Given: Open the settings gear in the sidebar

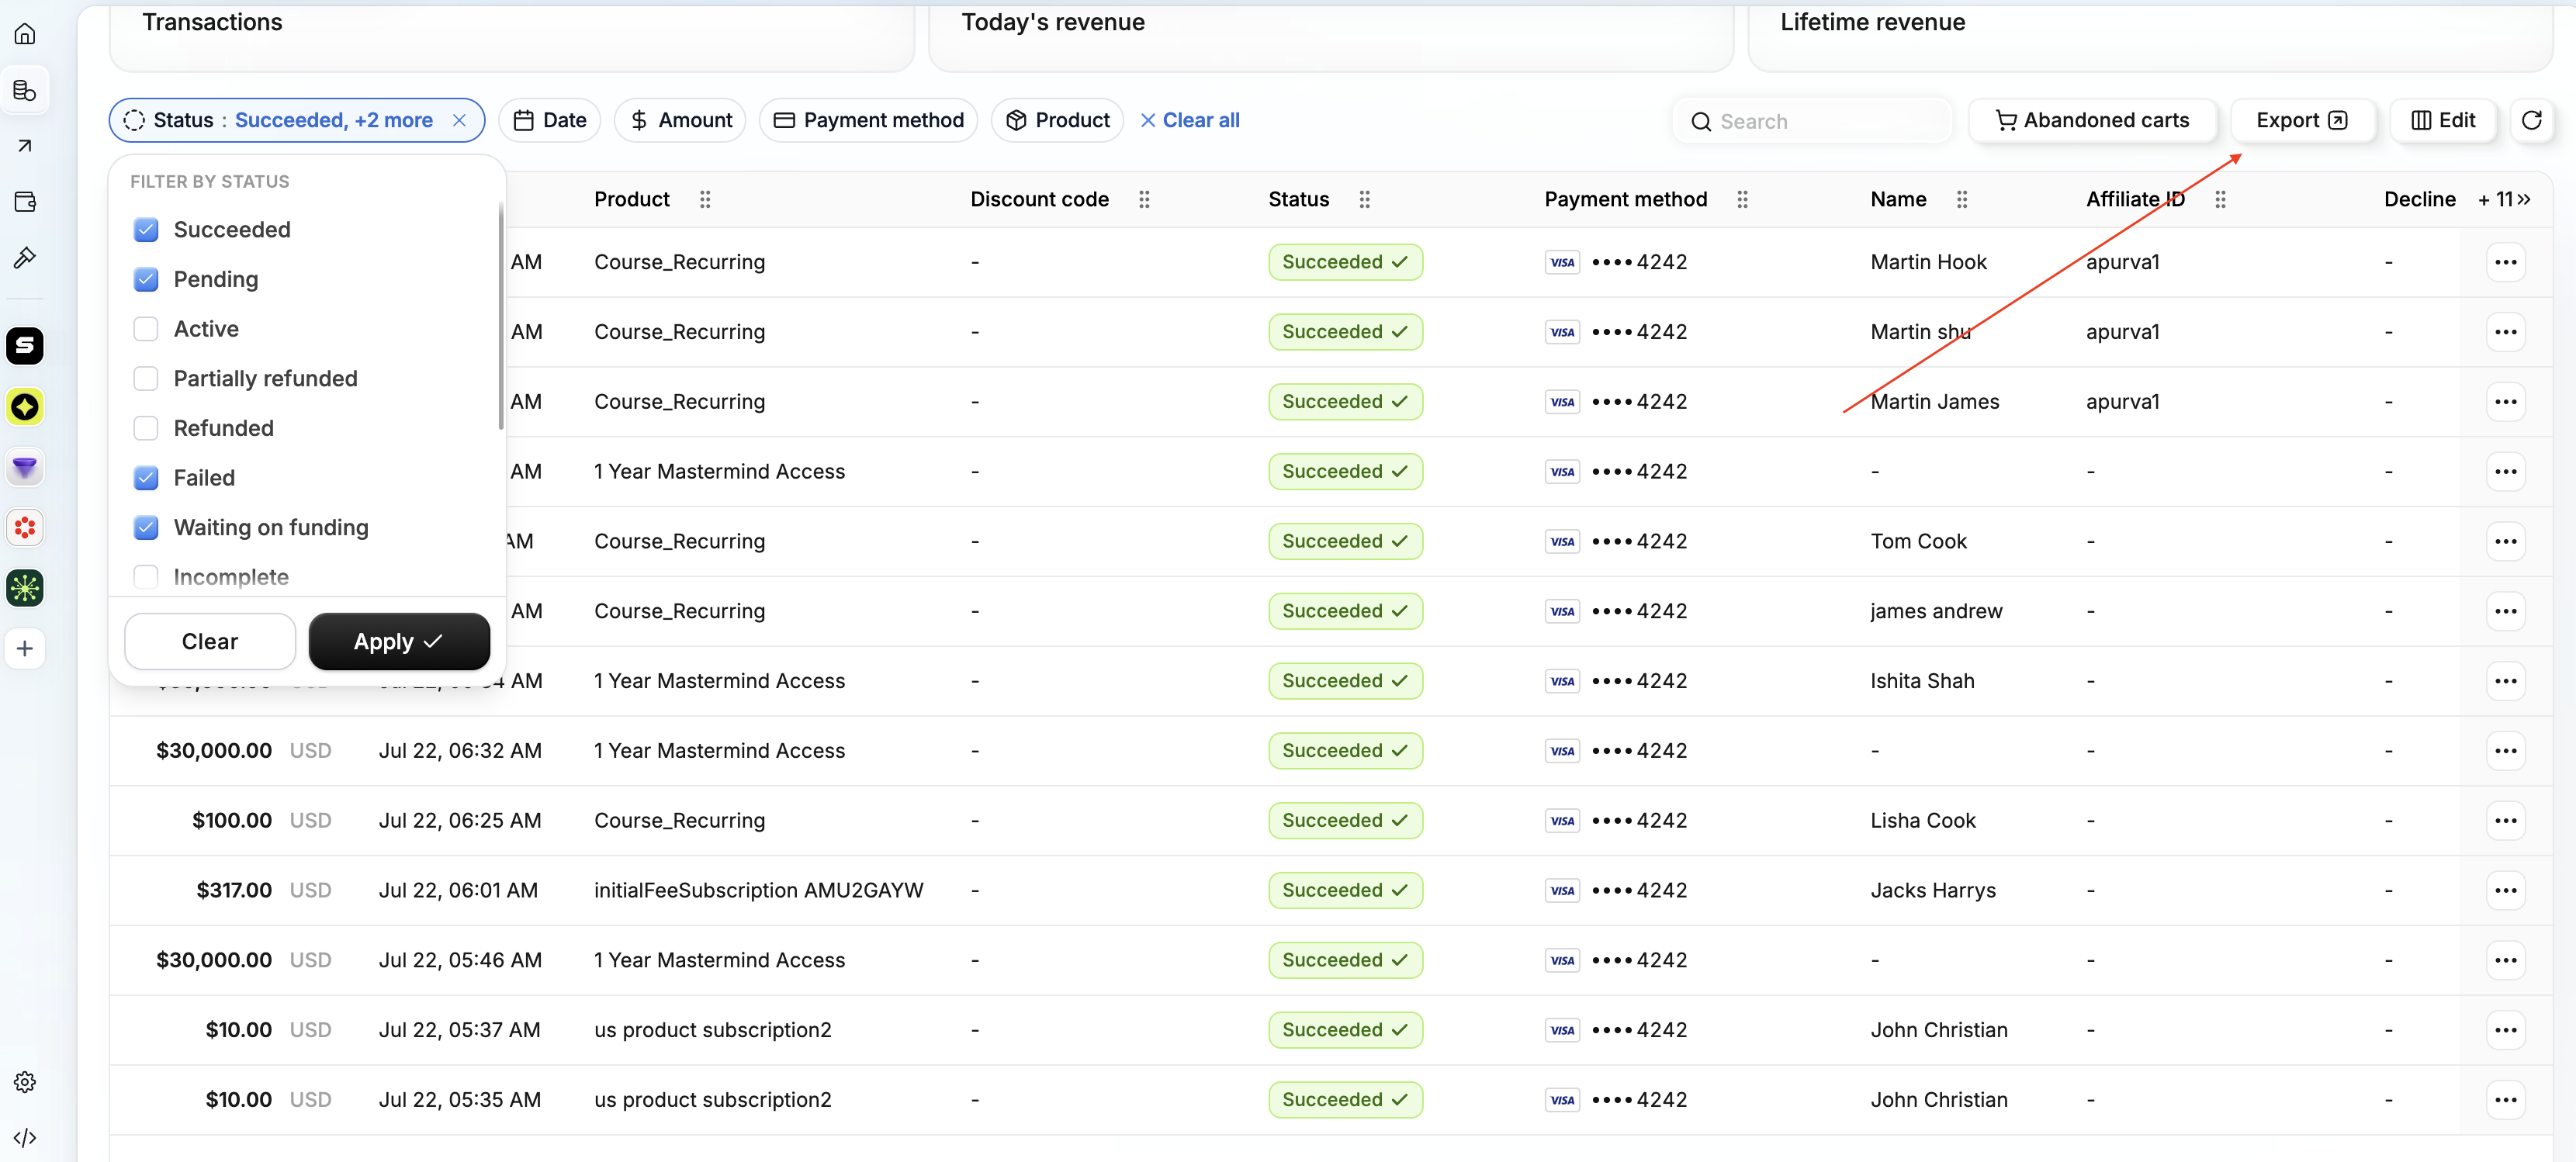Looking at the screenshot, I should pos(25,1082).
